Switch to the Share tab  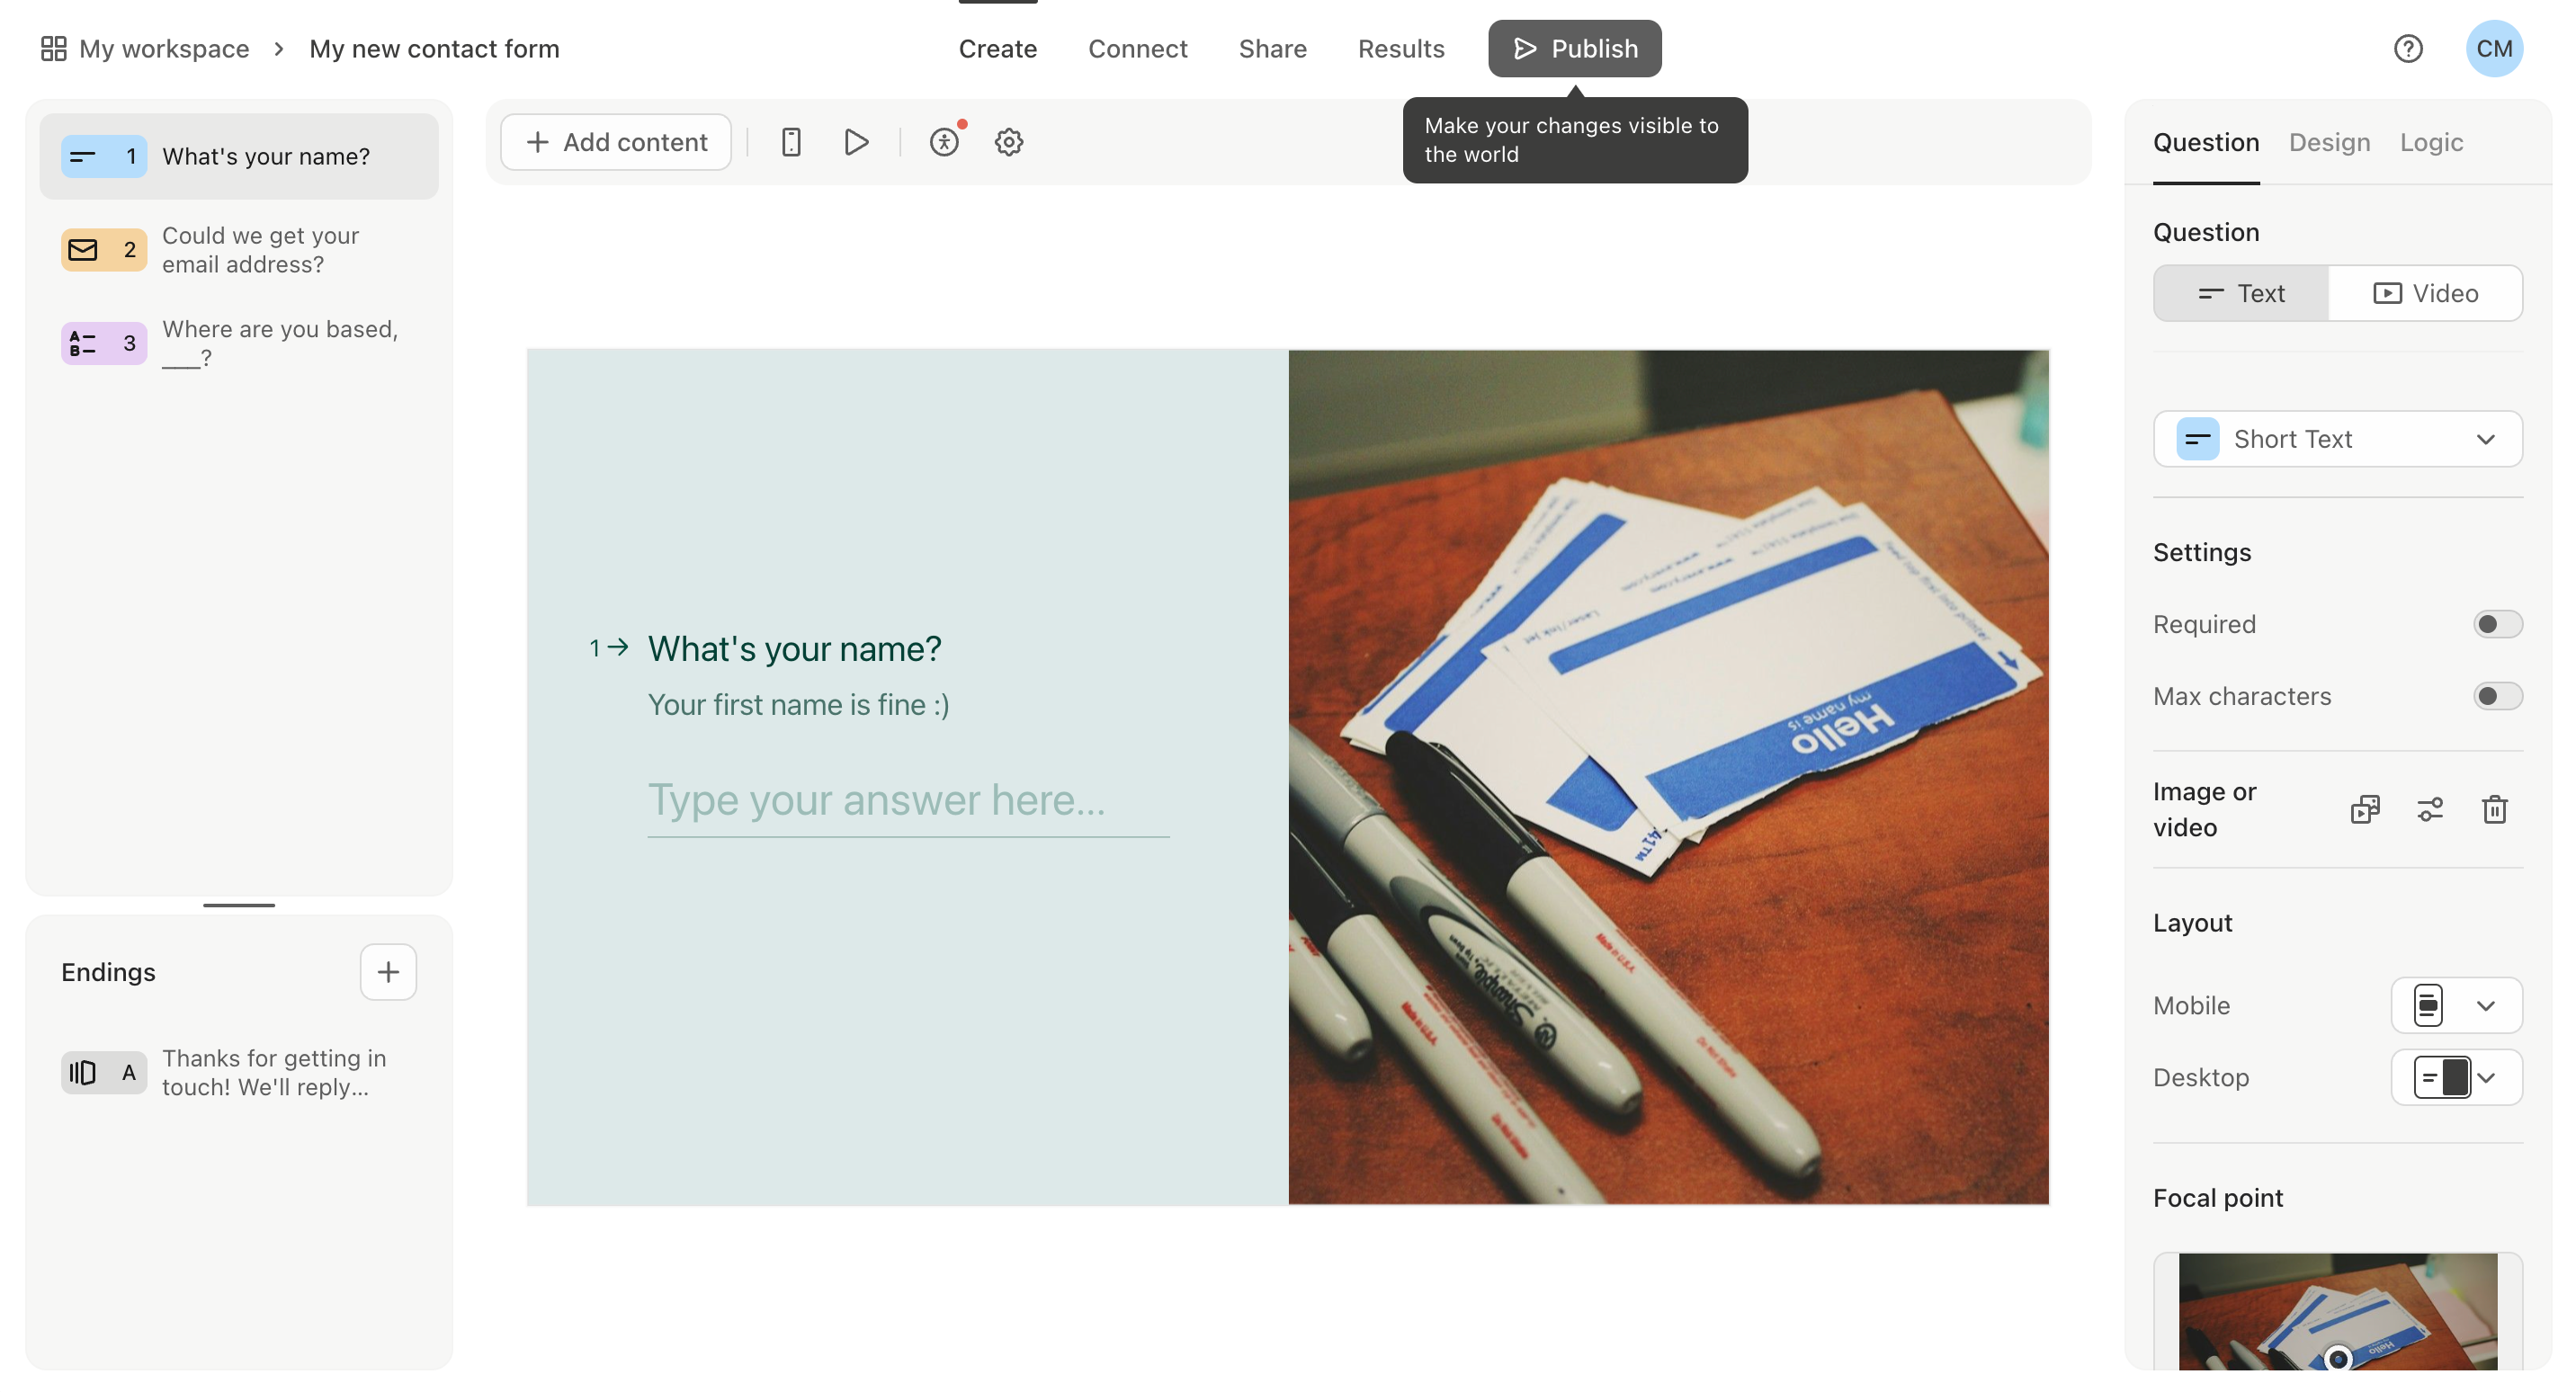coord(1272,48)
